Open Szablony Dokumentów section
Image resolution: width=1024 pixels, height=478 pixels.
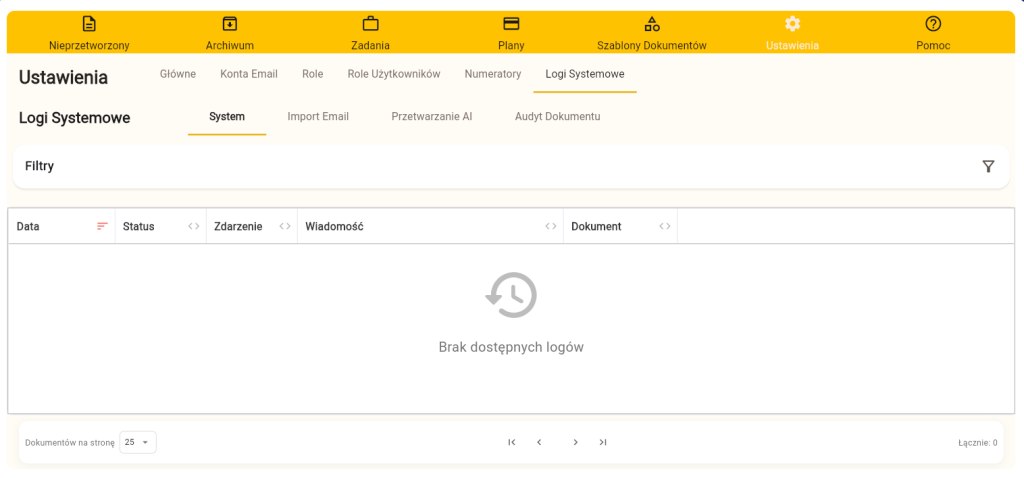point(652,33)
